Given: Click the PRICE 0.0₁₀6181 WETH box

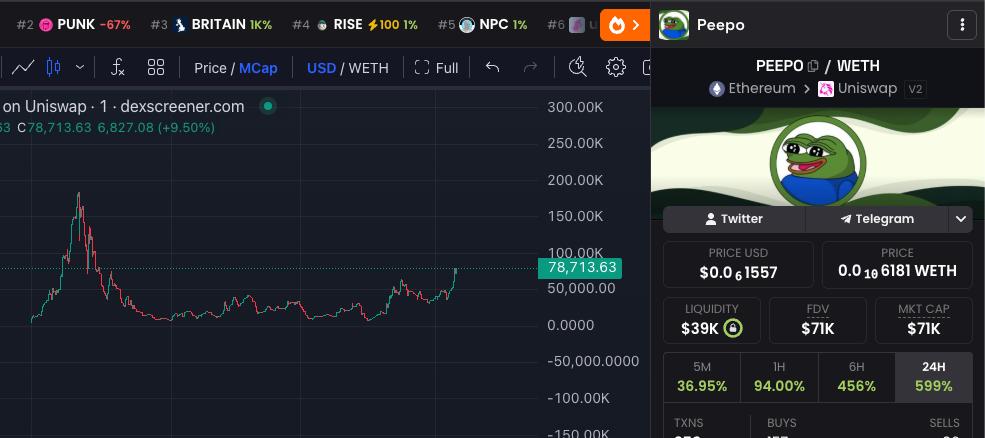Looking at the screenshot, I should pyautogui.click(x=897, y=264).
